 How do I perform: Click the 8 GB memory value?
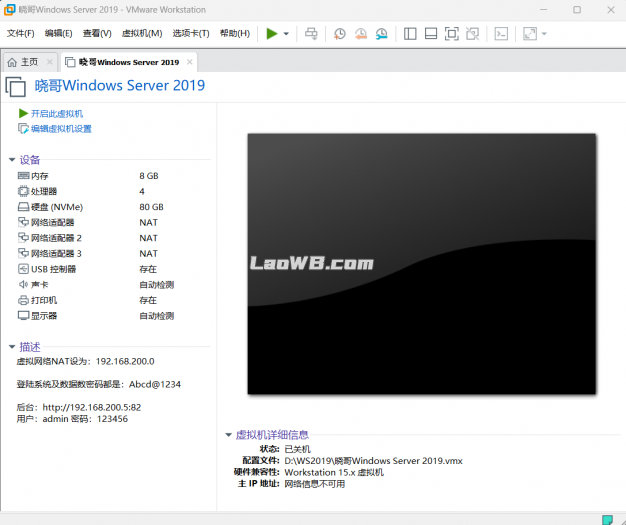pyautogui.click(x=149, y=176)
